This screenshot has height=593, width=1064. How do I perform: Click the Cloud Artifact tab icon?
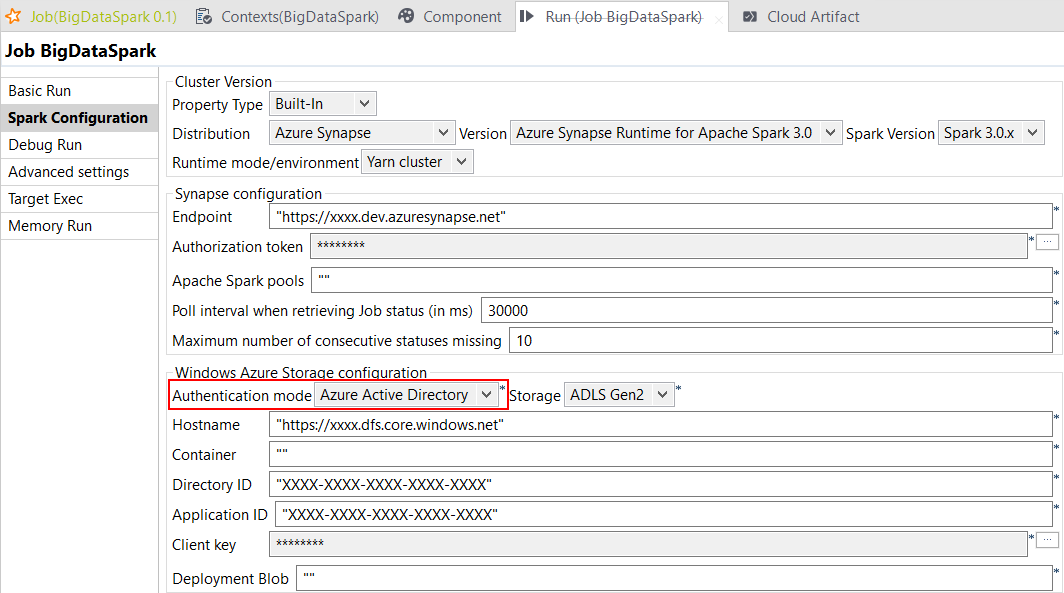[749, 16]
